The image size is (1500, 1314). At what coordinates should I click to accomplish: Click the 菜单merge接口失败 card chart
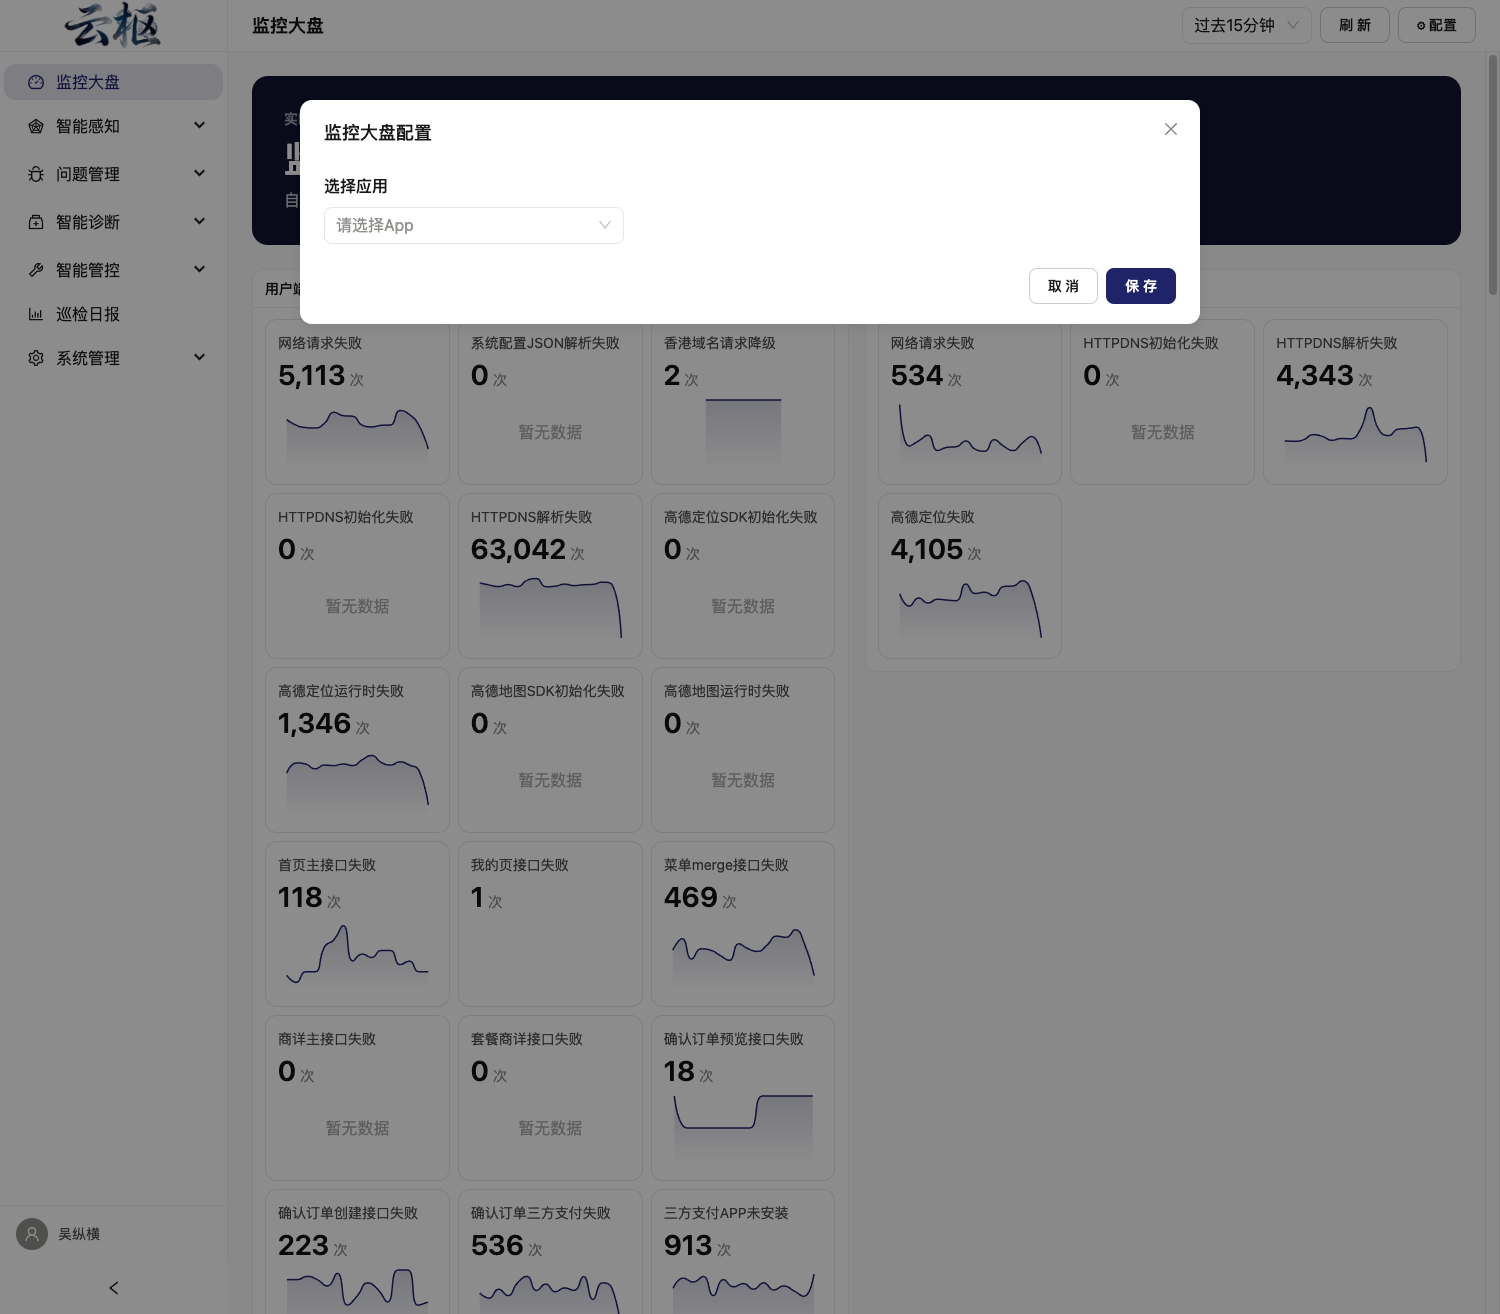point(743,956)
